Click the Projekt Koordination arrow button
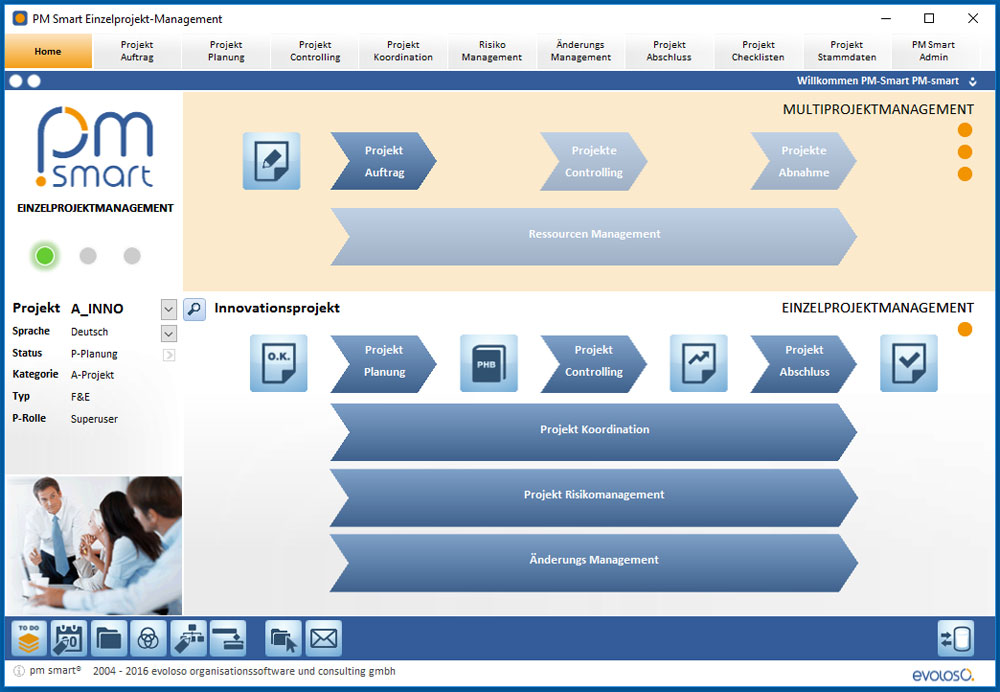The width and height of the screenshot is (1000, 692). pyautogui.click(x=594, y=430)
